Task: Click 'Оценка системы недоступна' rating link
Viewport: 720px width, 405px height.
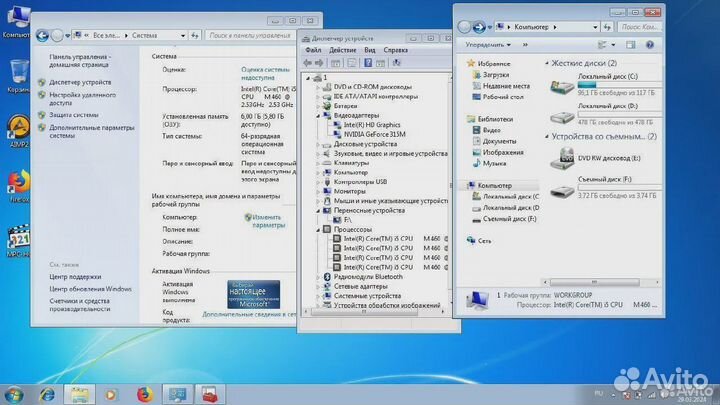Action: (x=265, y=73)
